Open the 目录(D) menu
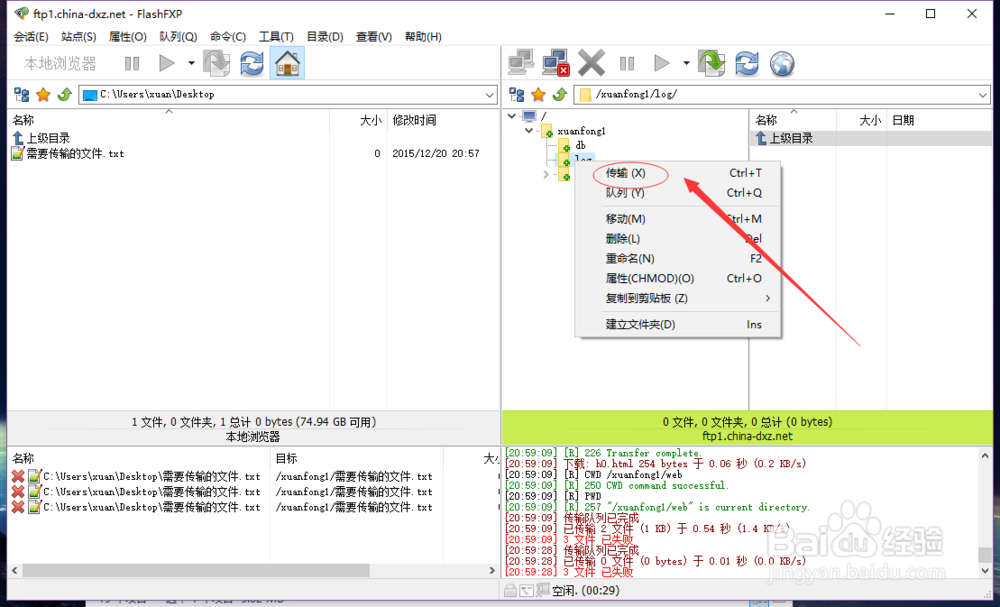 click(x=325, y=36)
